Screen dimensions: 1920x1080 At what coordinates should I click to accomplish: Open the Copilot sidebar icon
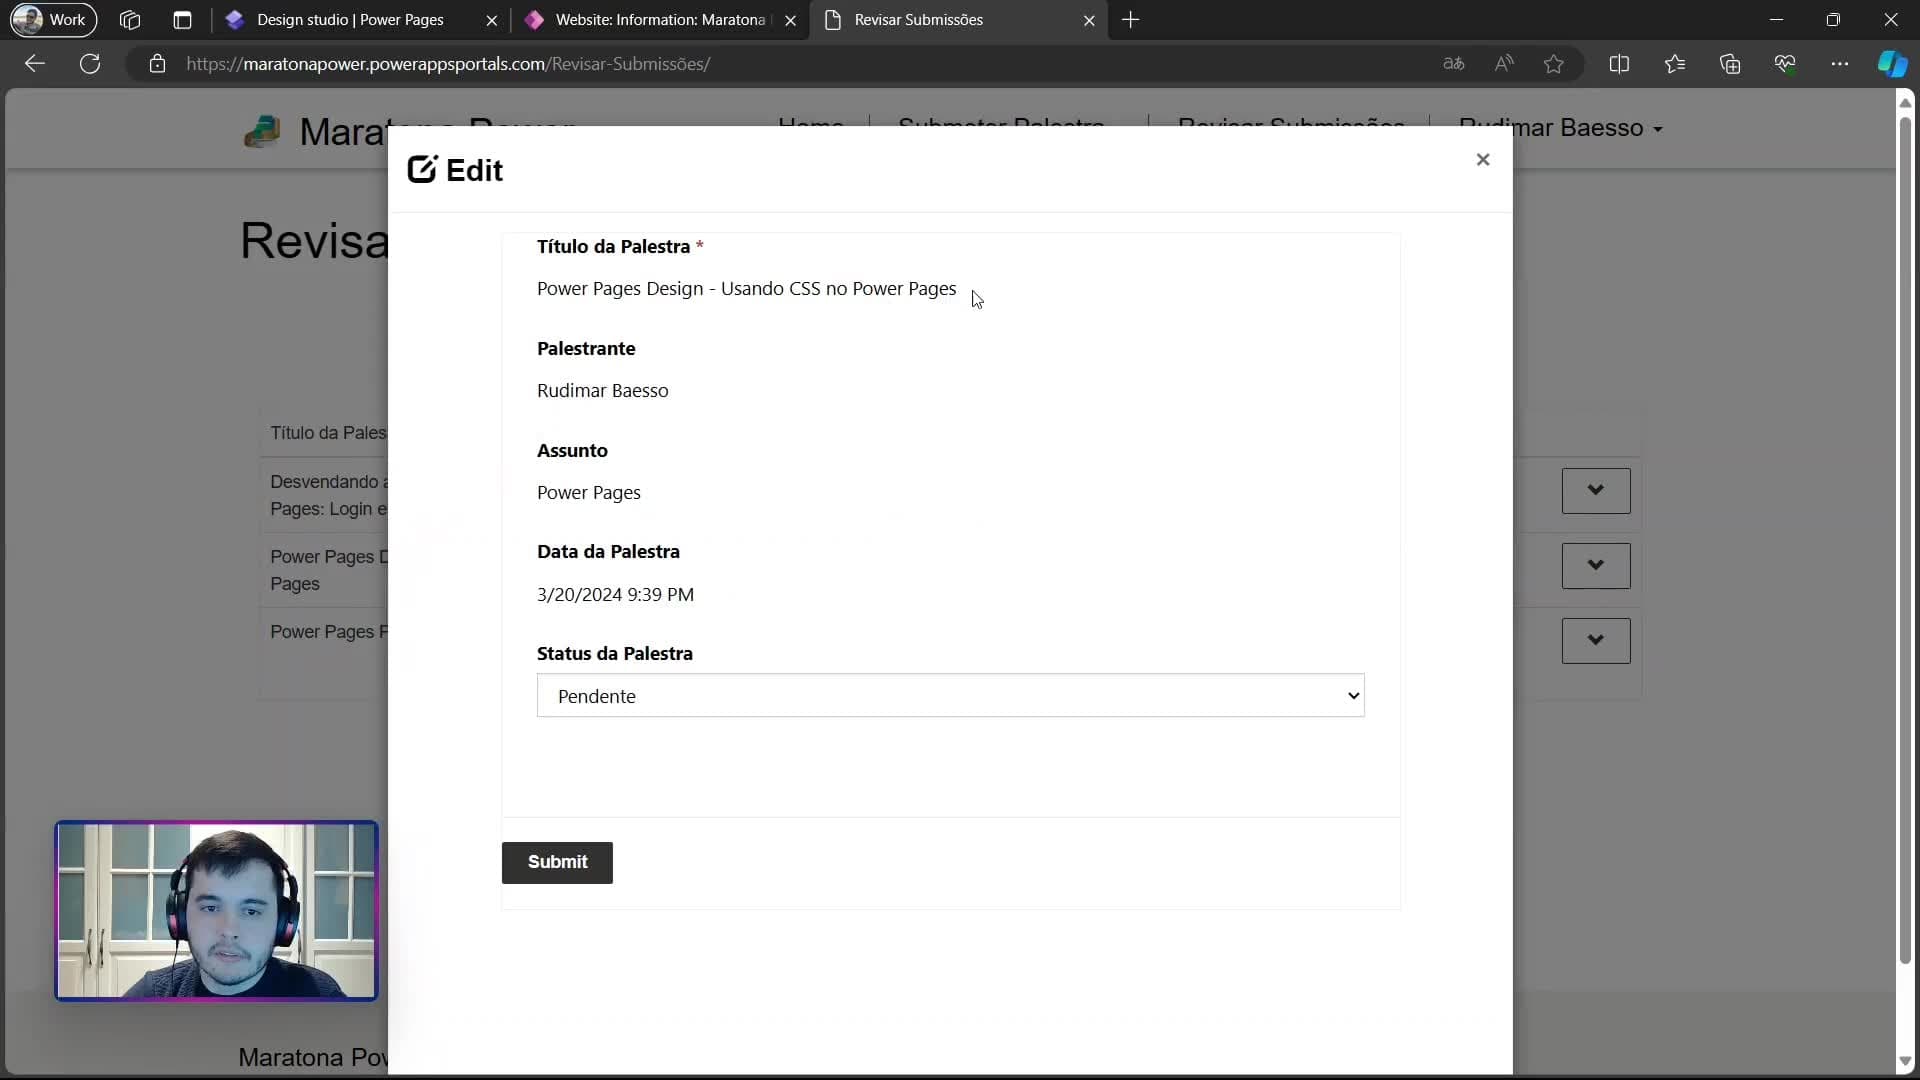coord(1892,64)
